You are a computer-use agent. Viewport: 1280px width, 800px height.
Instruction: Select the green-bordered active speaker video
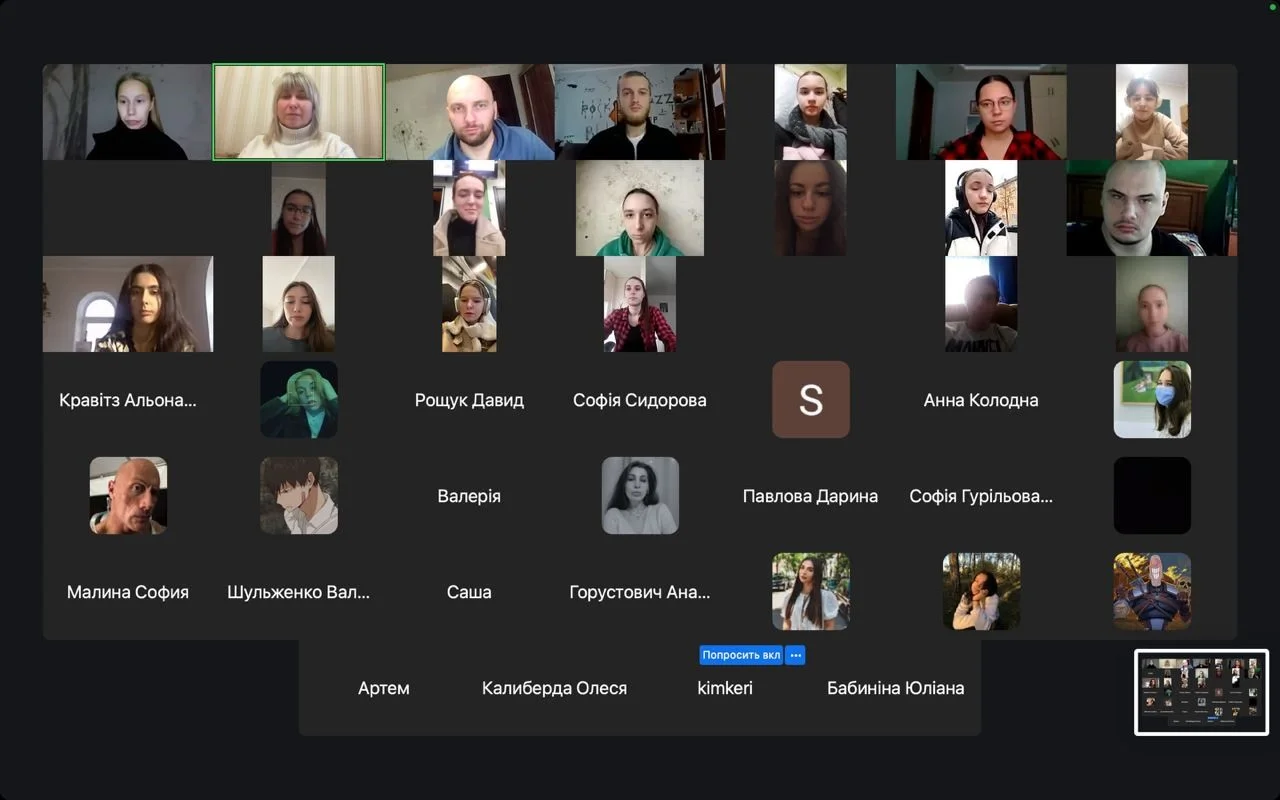(299, 112)
